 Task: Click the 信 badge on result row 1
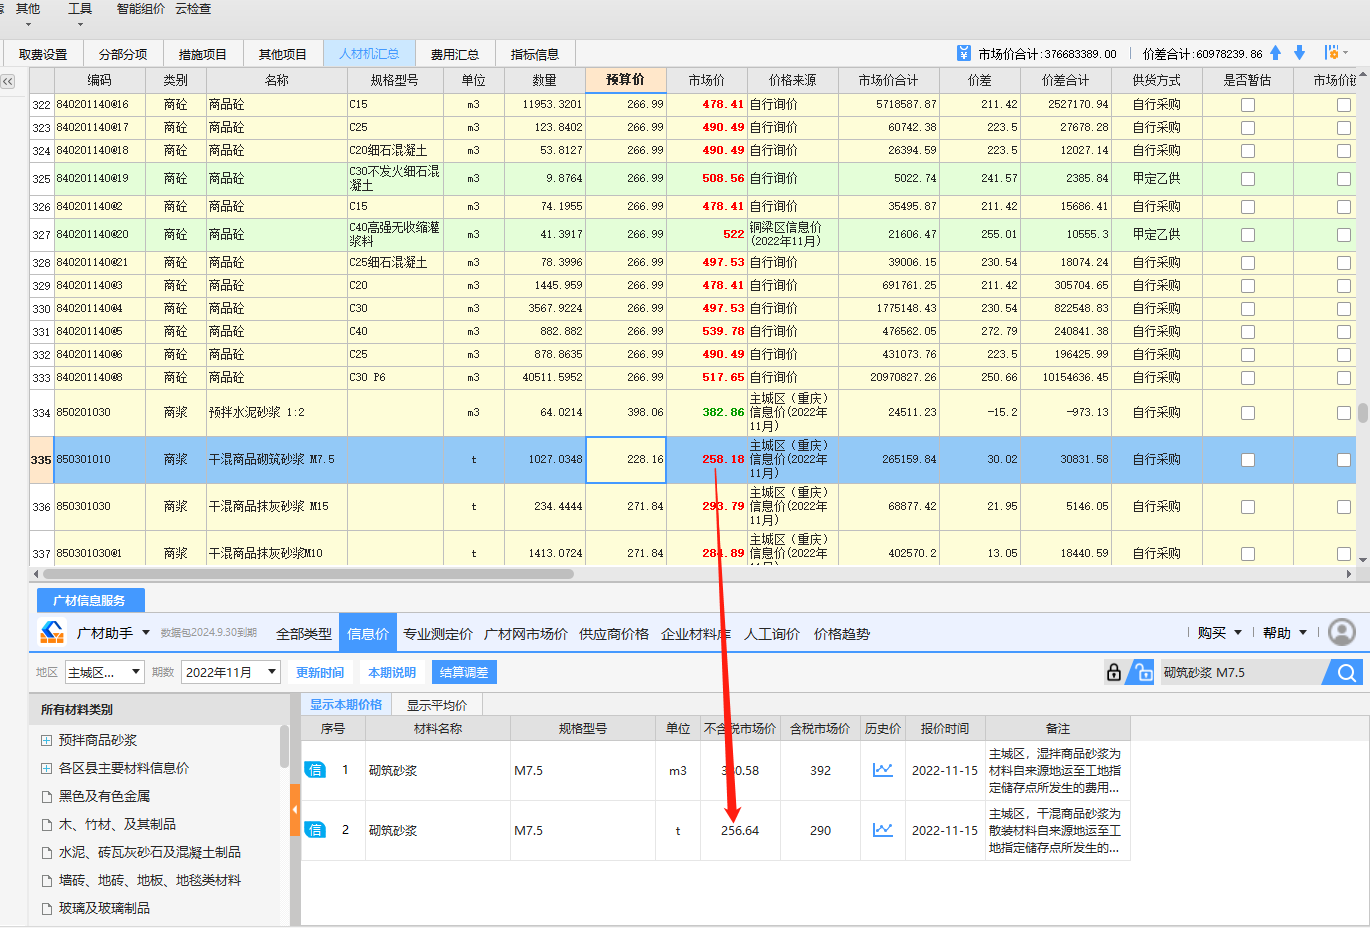coord(315,770)
